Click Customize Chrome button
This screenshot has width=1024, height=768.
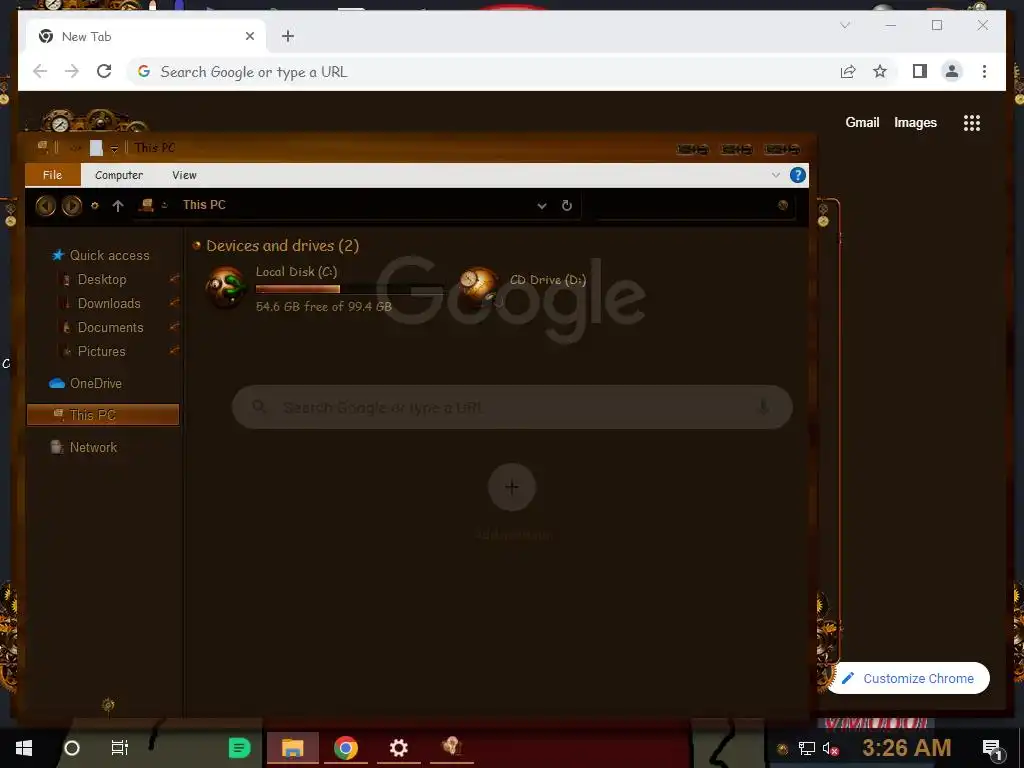(908, 678)
